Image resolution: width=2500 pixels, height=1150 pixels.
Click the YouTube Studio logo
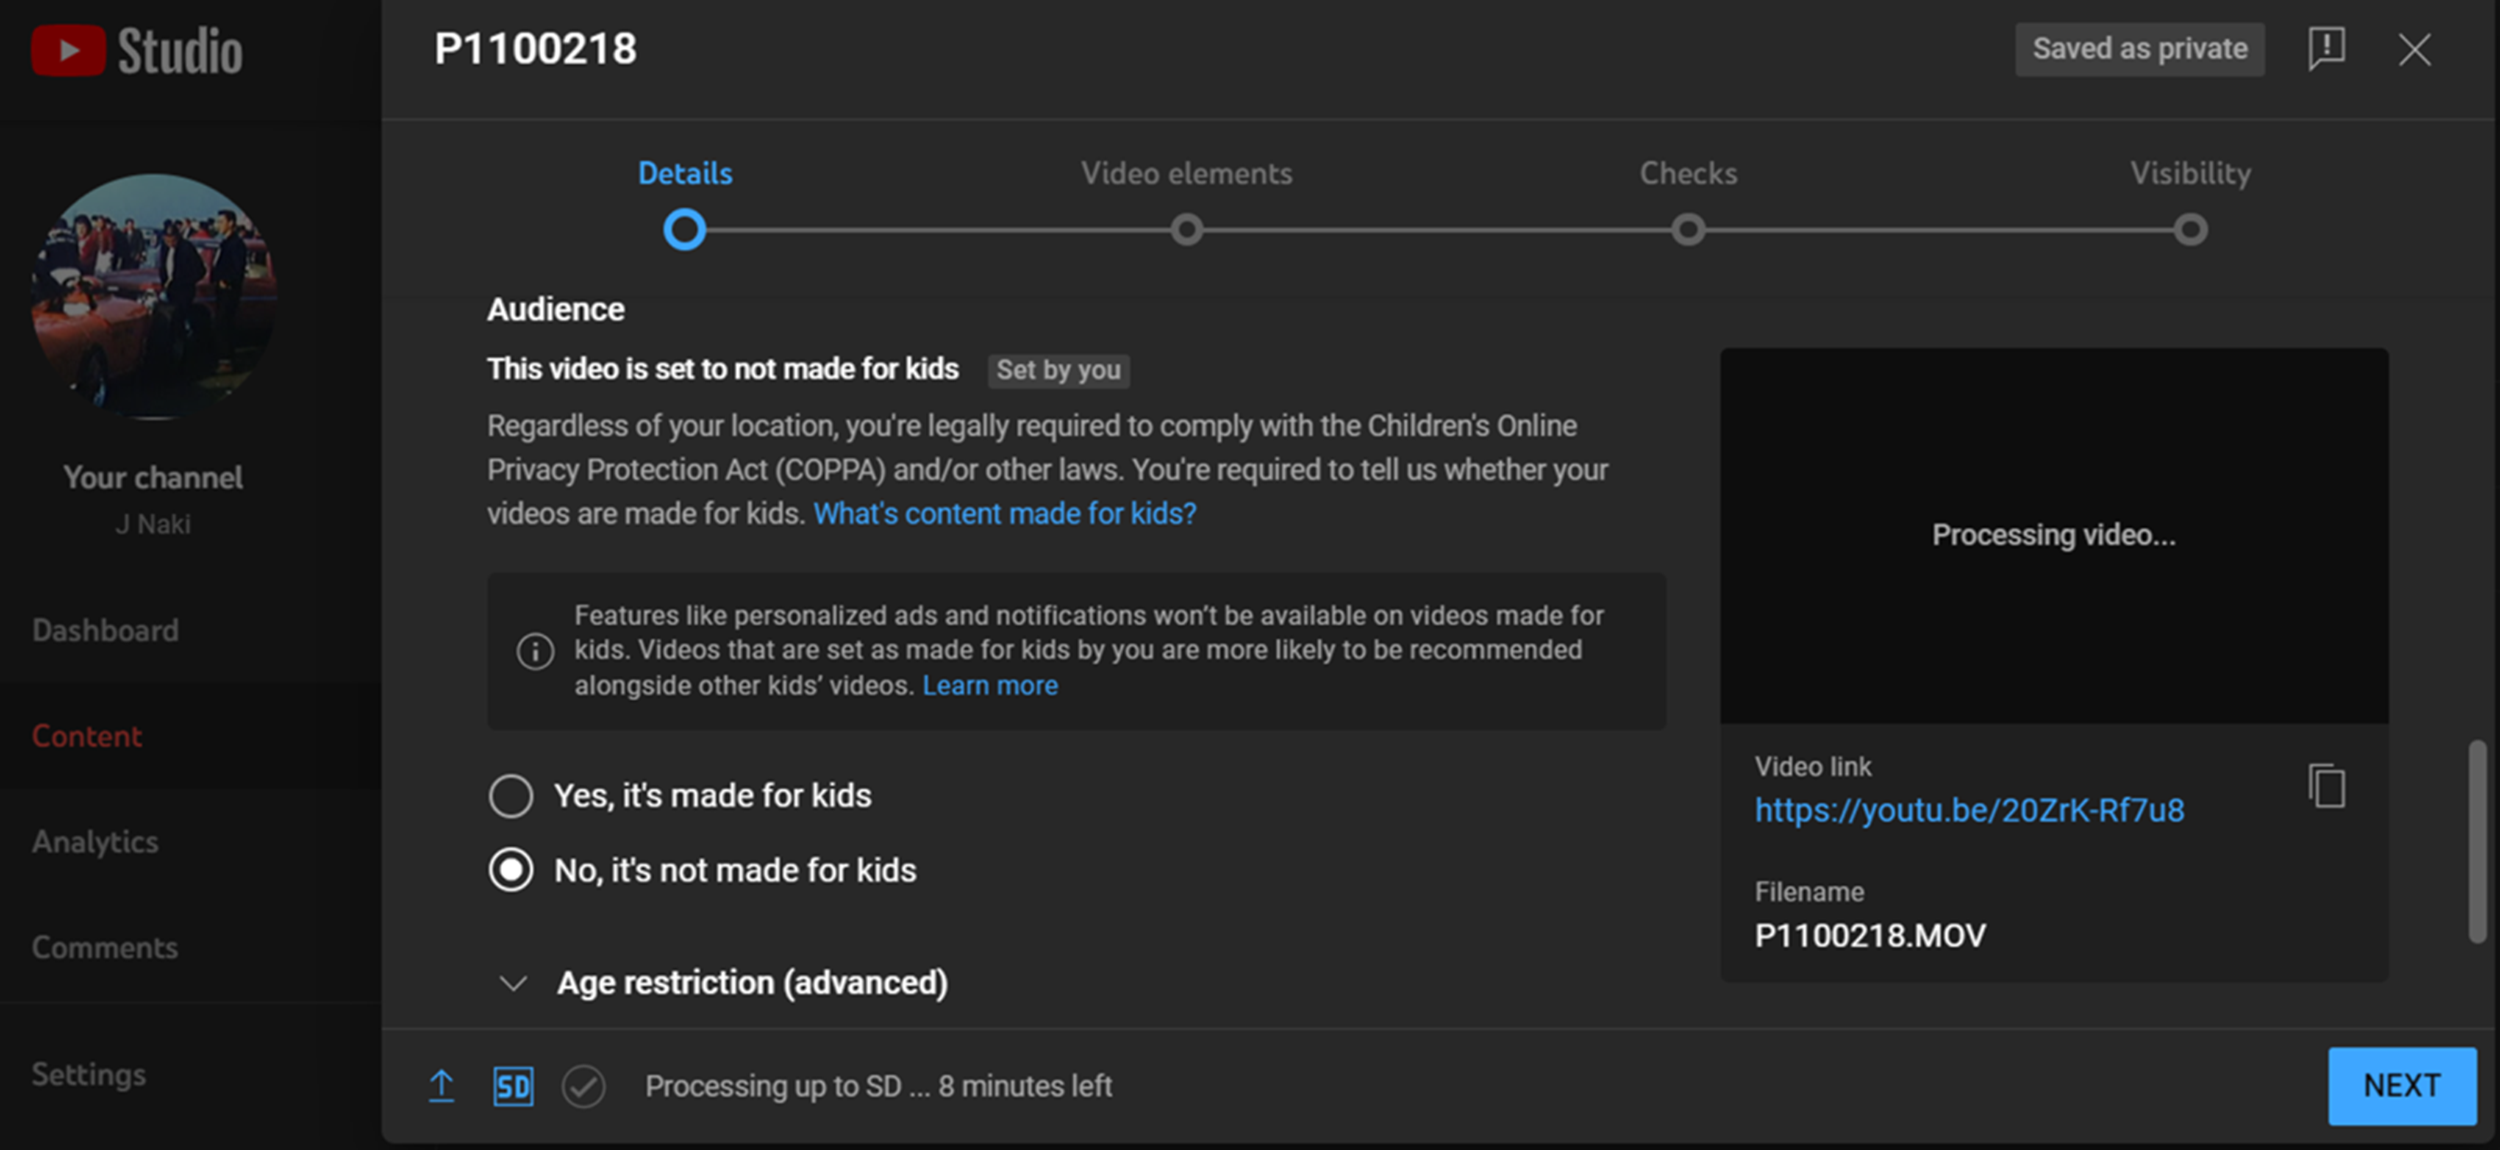click(x=137, y=50)
